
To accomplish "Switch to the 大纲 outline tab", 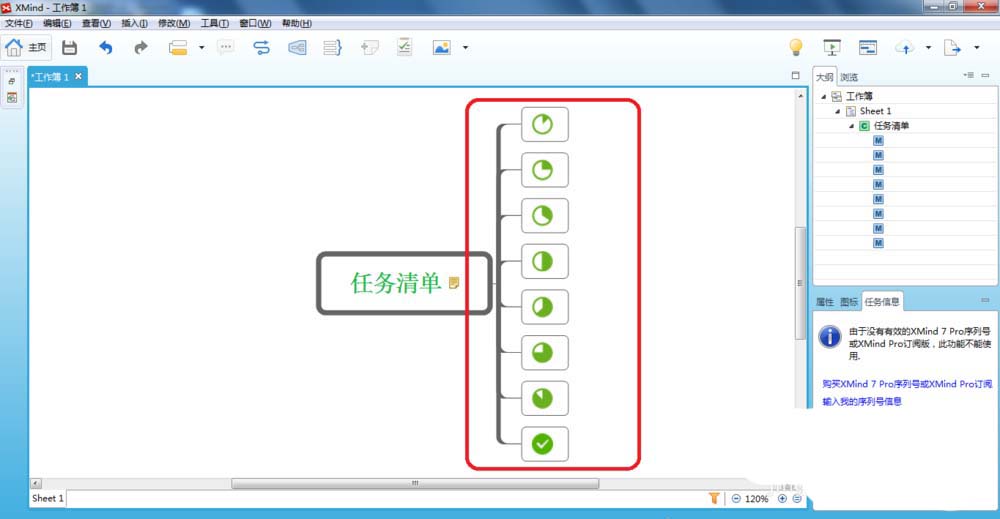I will [825, 77].
